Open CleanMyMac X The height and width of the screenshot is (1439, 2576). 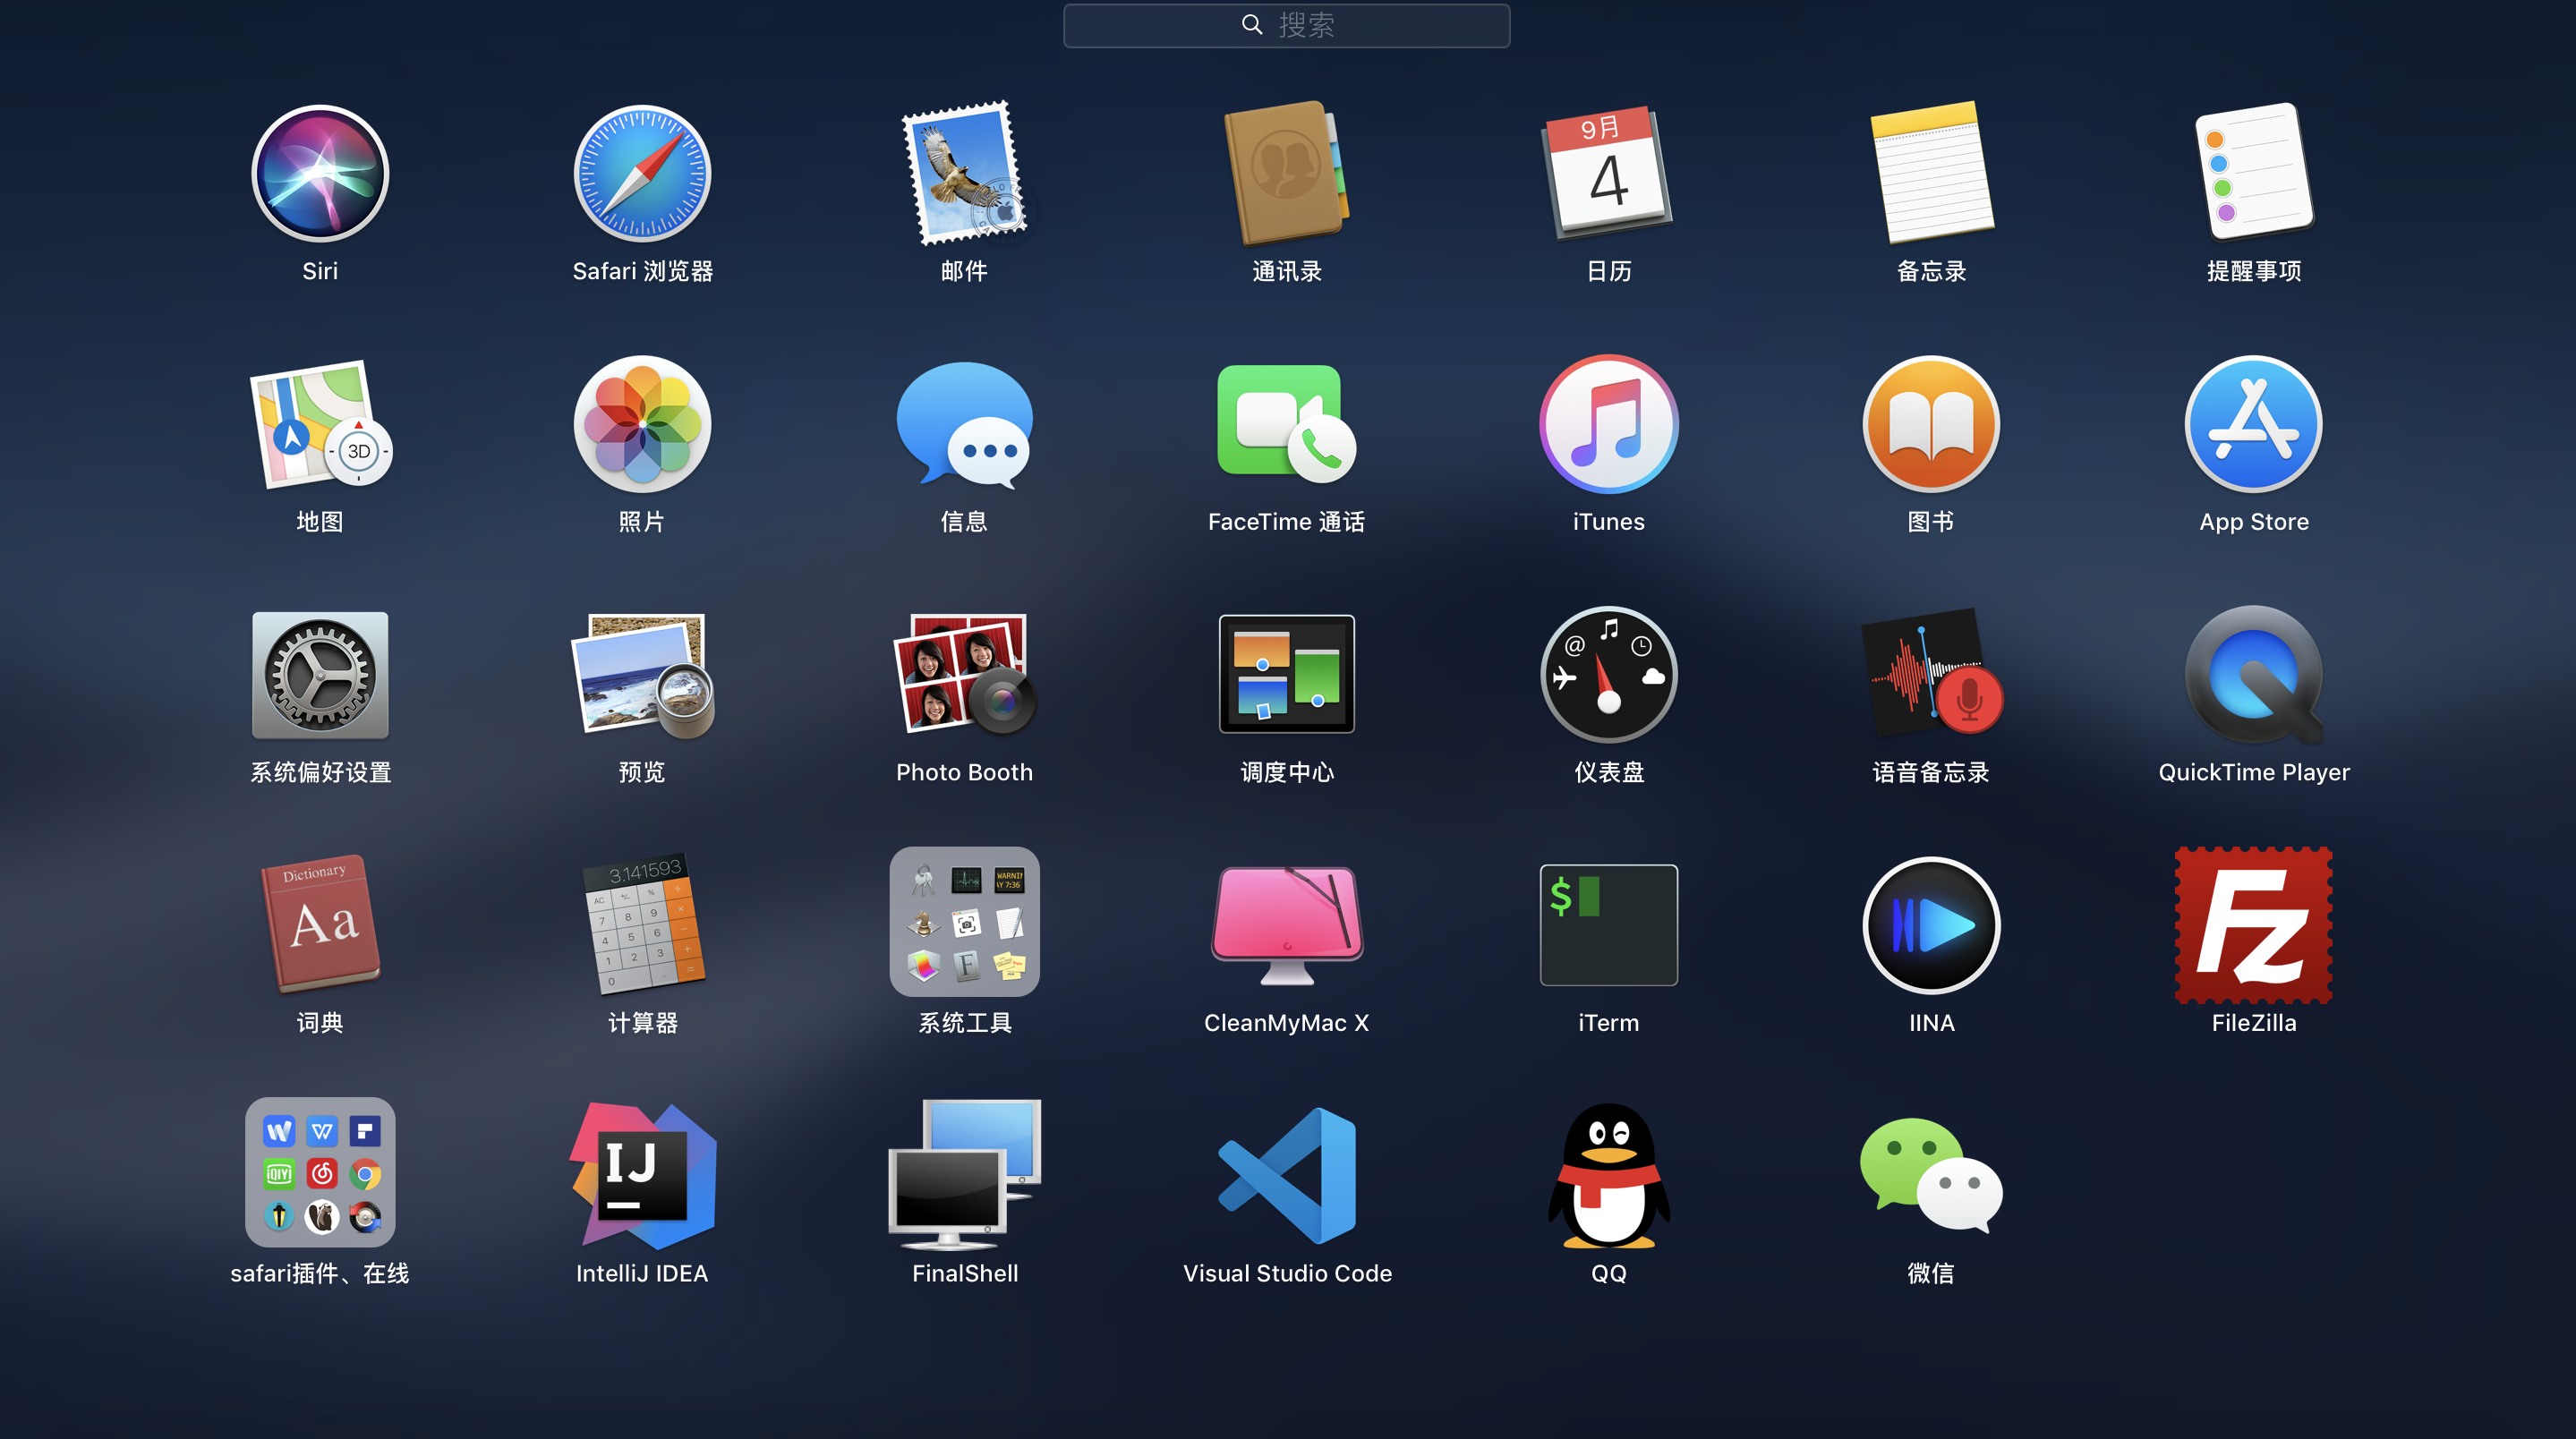pyautogui.click(x=1286, y=925)
